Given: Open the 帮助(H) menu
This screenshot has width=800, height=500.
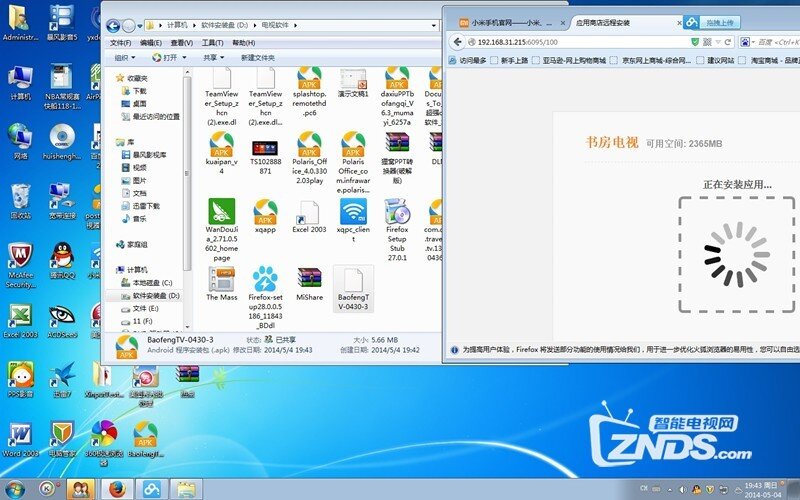Looking at the screenshot, I should [x=243, y=43].
